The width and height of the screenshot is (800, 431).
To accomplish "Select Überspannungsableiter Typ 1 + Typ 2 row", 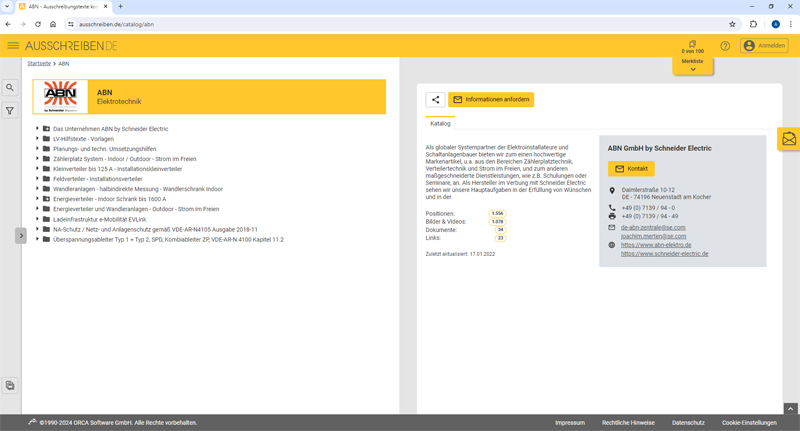I will pos(168,239).
